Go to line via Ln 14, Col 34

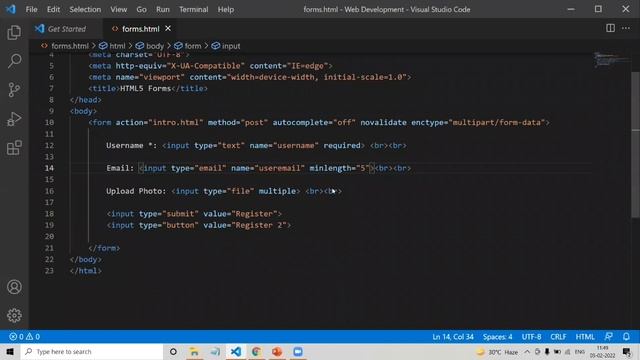(x=453, y=337)
